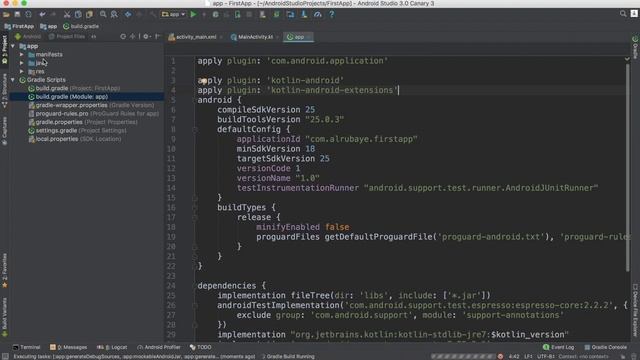This screenshot has width=640, height=360.
Task: Click the Replace icon in toolbar
Action: 114,14
